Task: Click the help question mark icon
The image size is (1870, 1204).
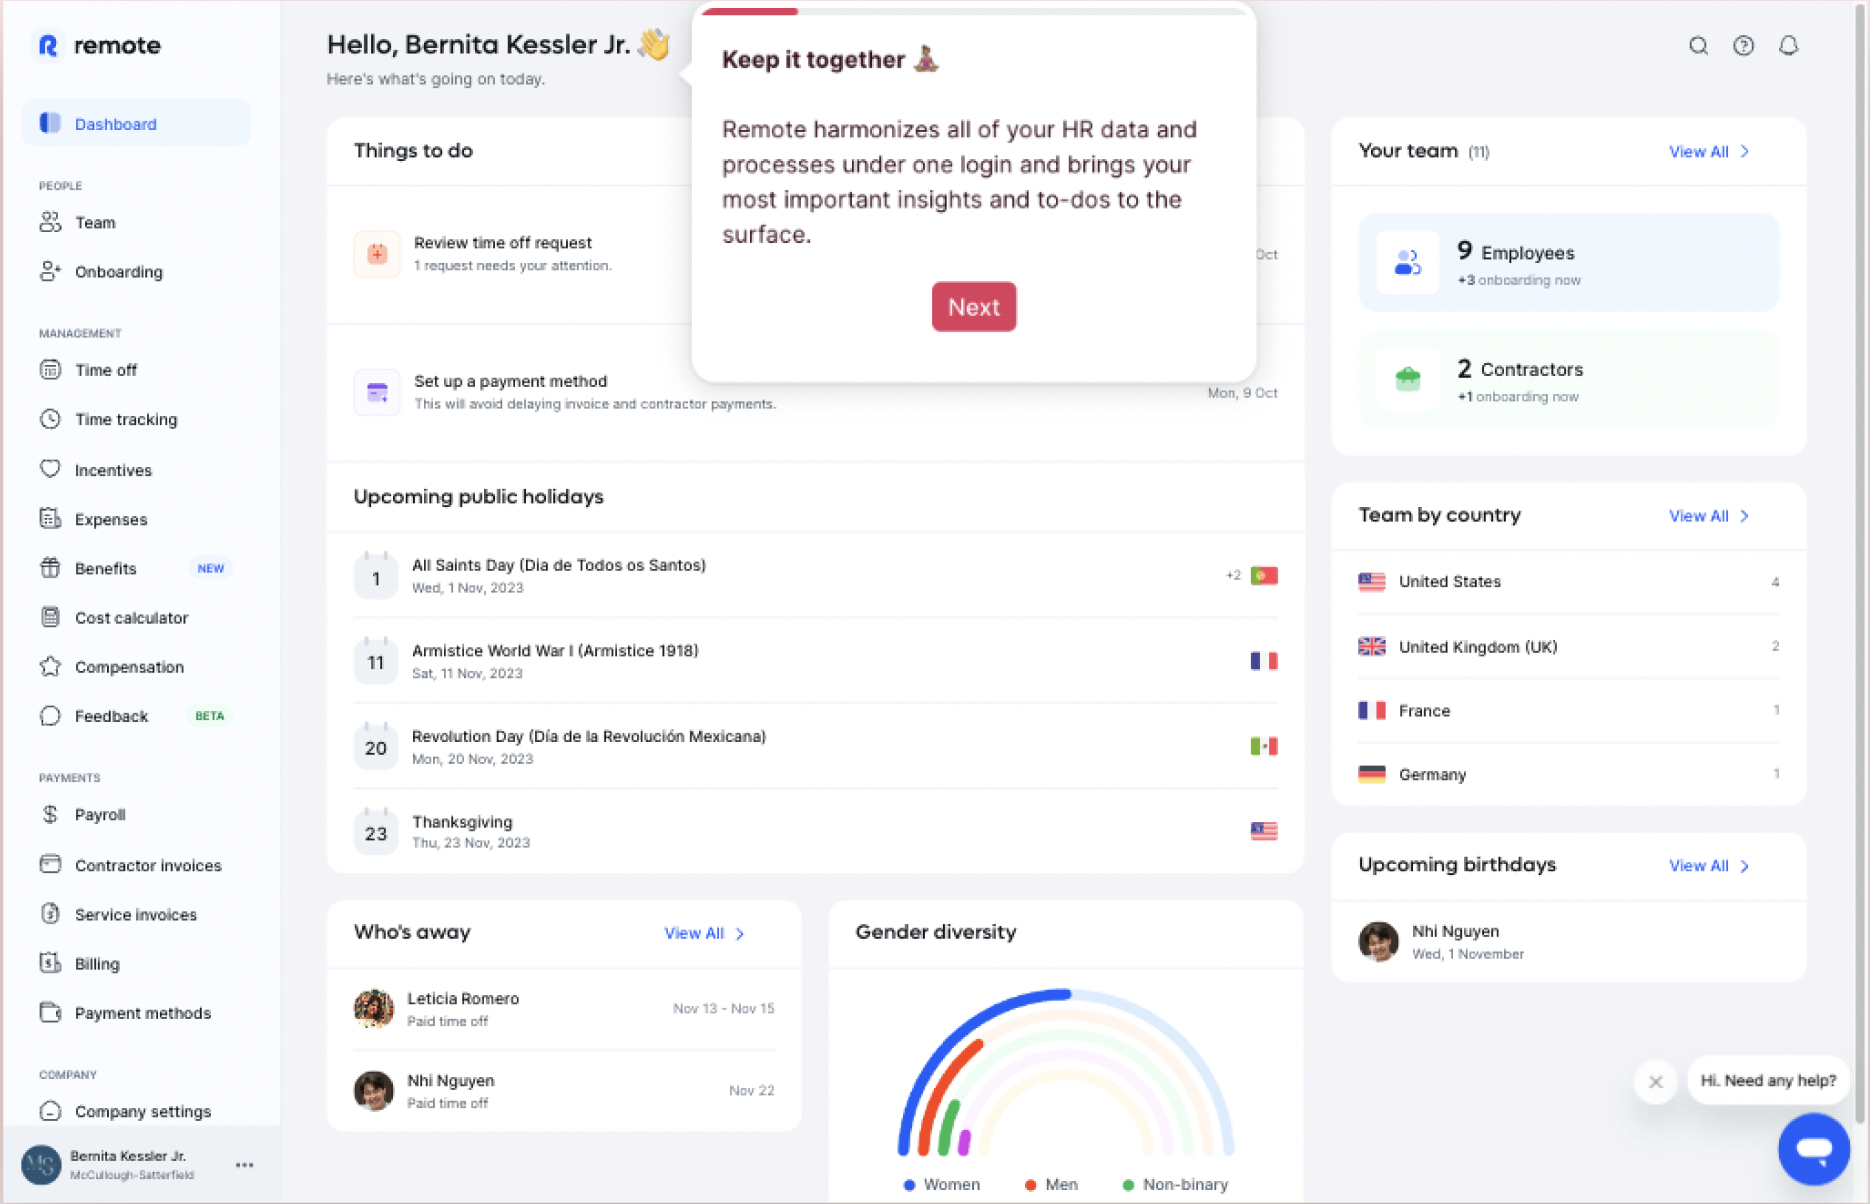Action: coord(1744,45)
